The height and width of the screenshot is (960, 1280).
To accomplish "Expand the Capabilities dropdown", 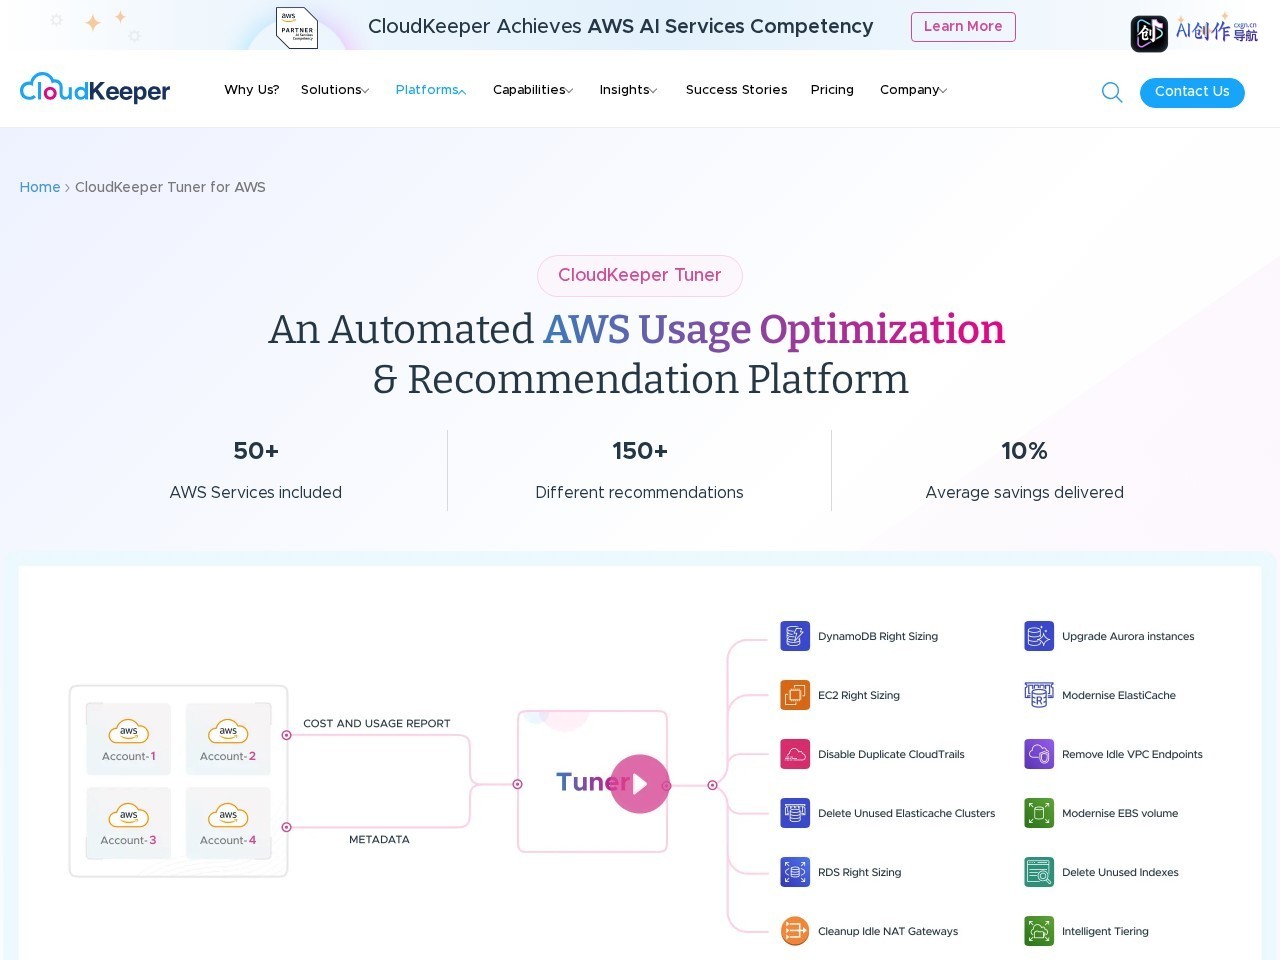I will [533, 90].
